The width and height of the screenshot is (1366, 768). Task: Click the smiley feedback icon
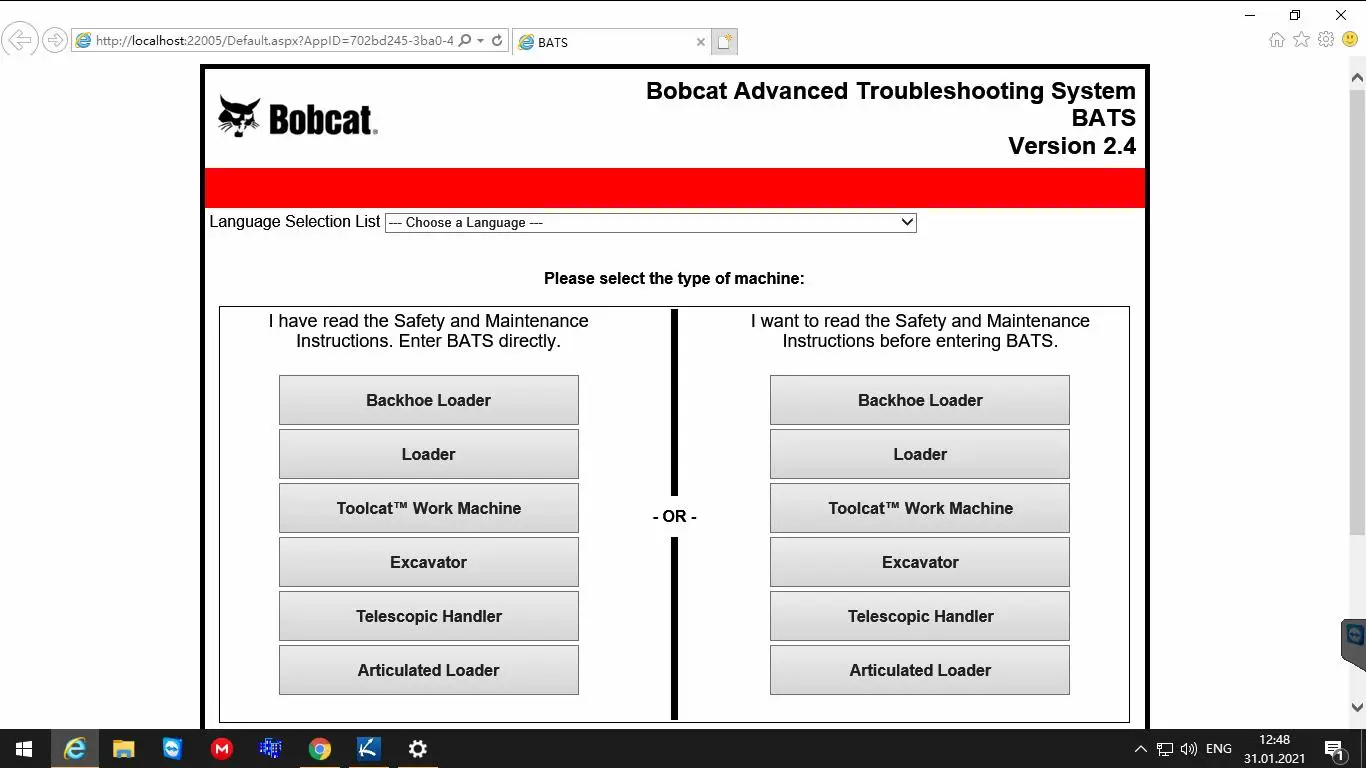[1351, 40]
